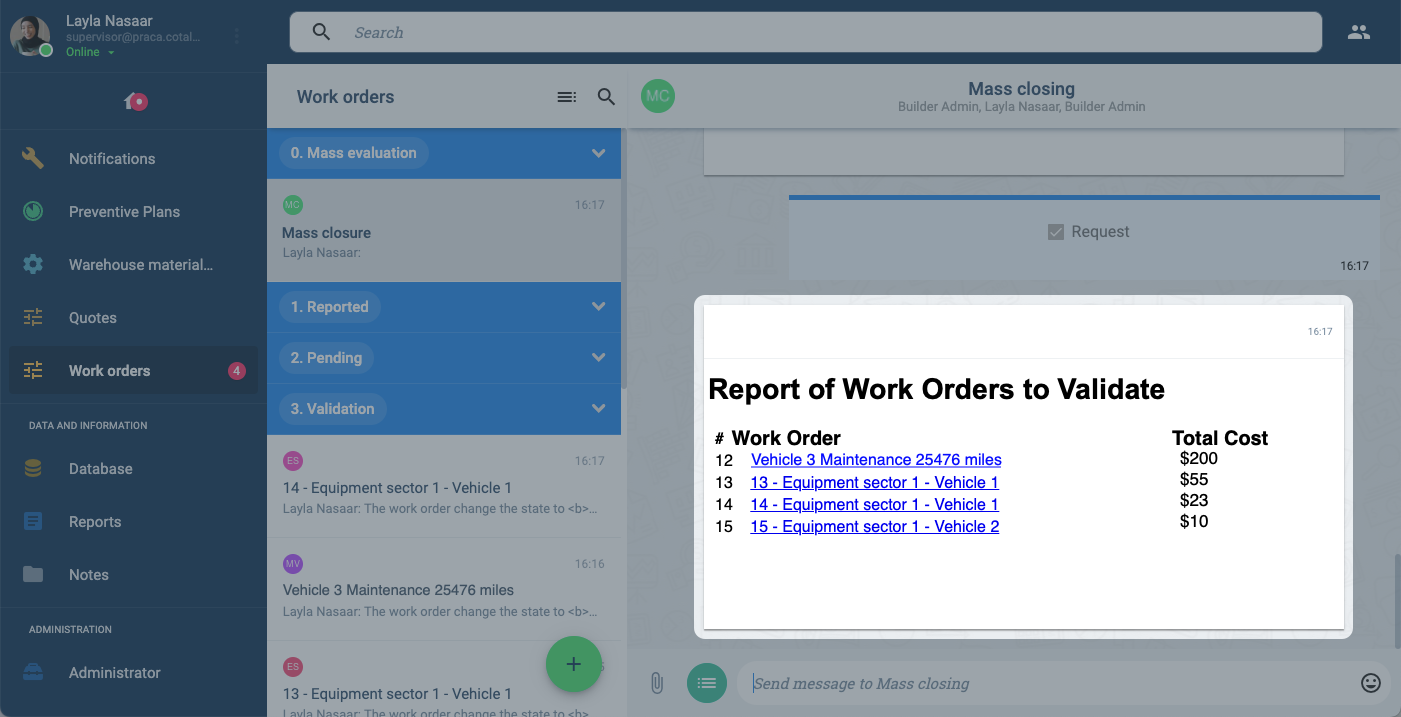Click search icon in Work orders header
Viewport: 1401px width, 717px height.
(606, 97)
